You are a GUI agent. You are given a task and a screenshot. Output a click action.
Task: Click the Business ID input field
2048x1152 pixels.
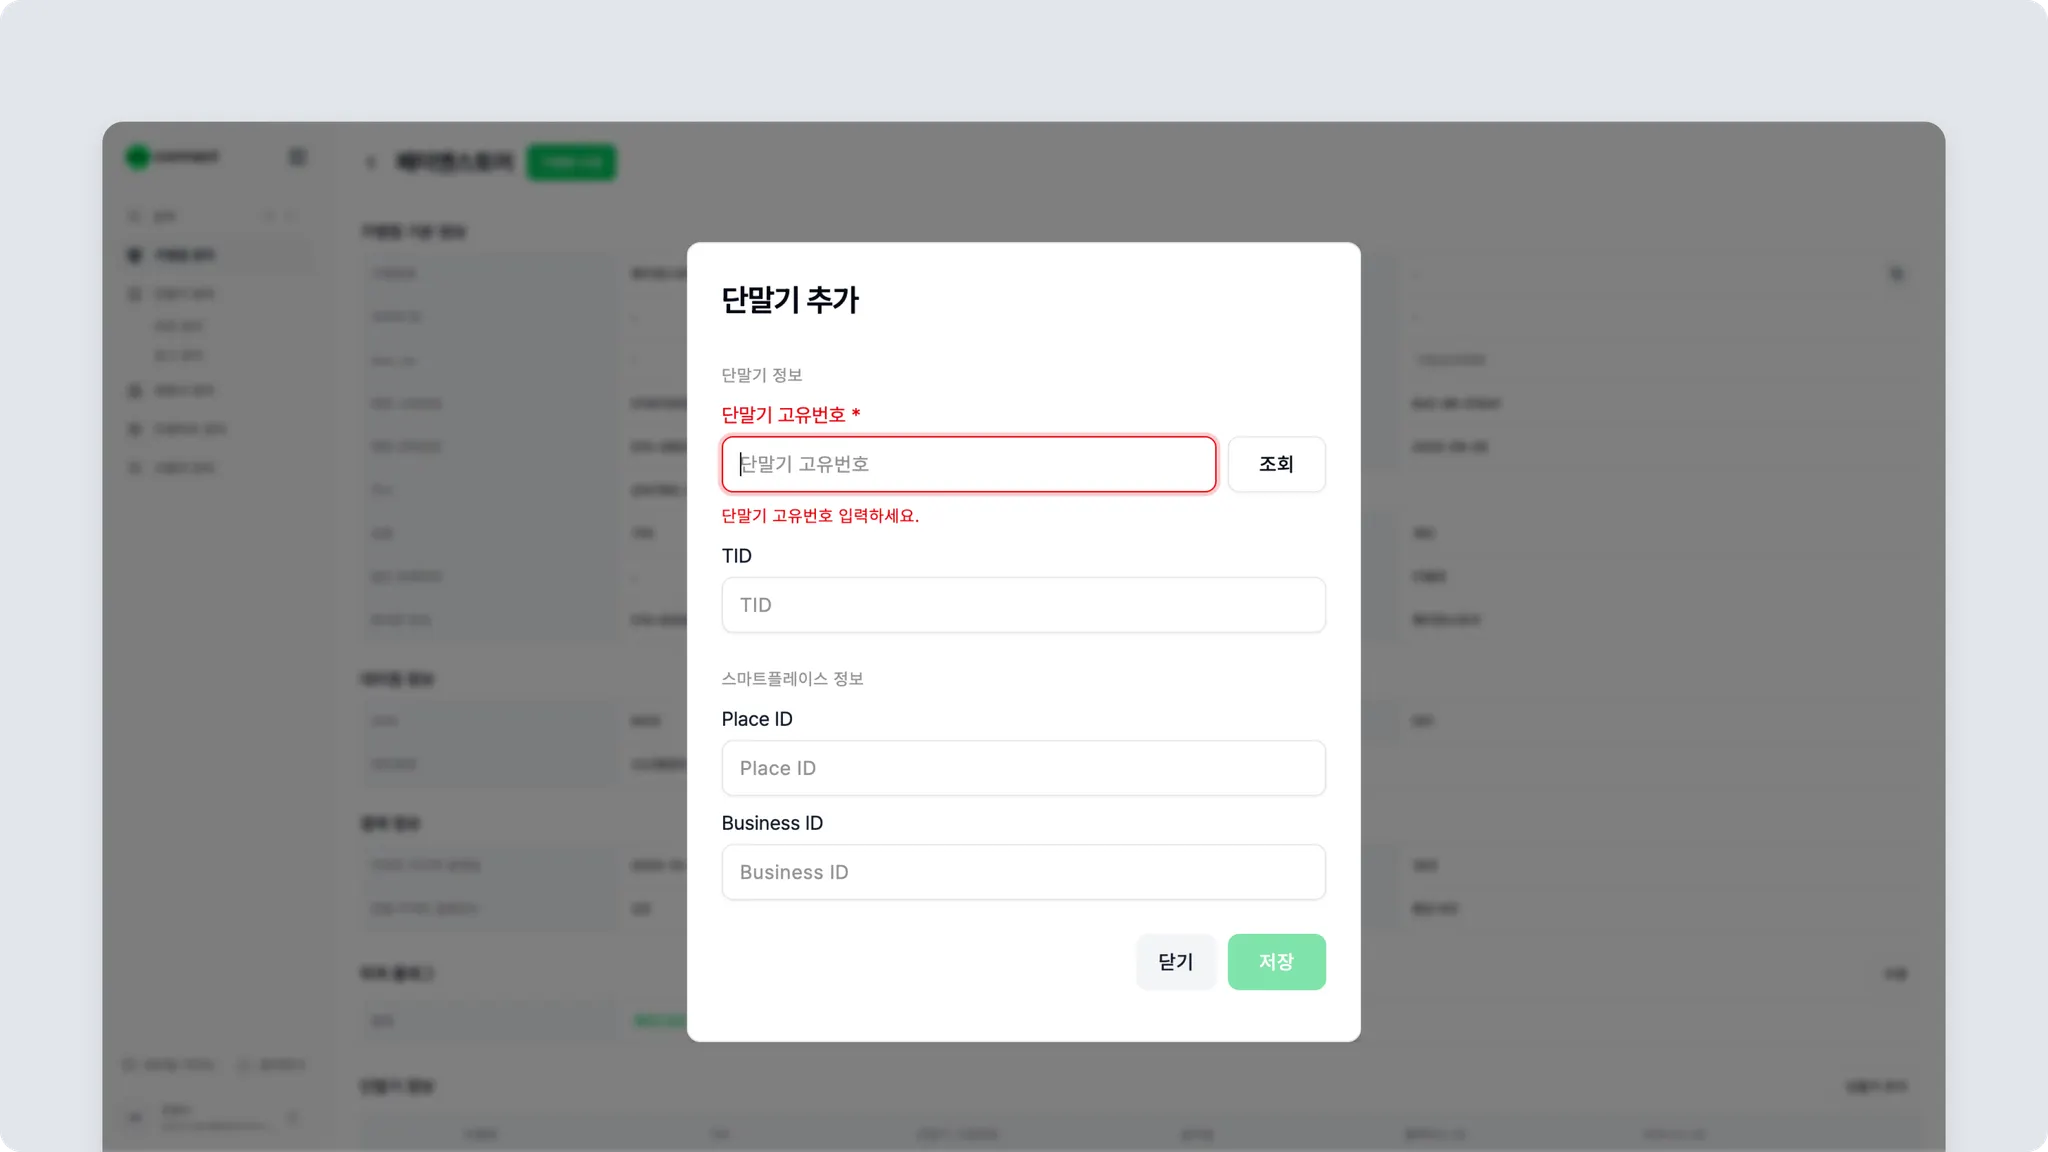point(1023,872)
